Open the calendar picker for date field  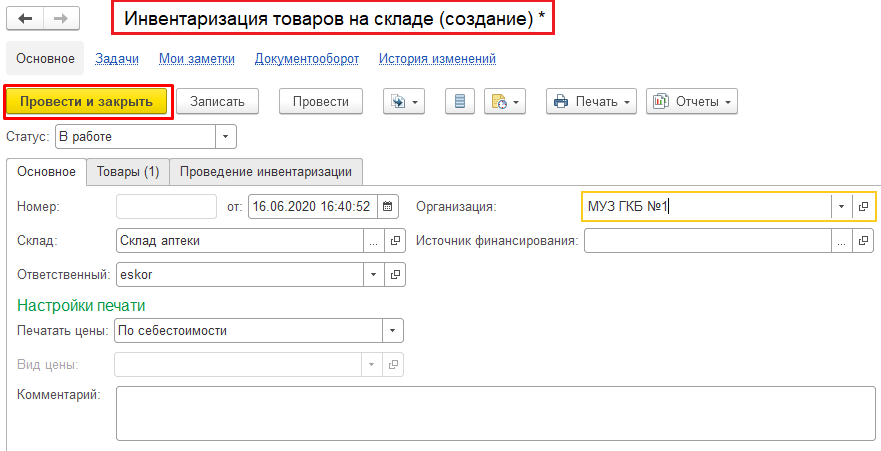388,207
